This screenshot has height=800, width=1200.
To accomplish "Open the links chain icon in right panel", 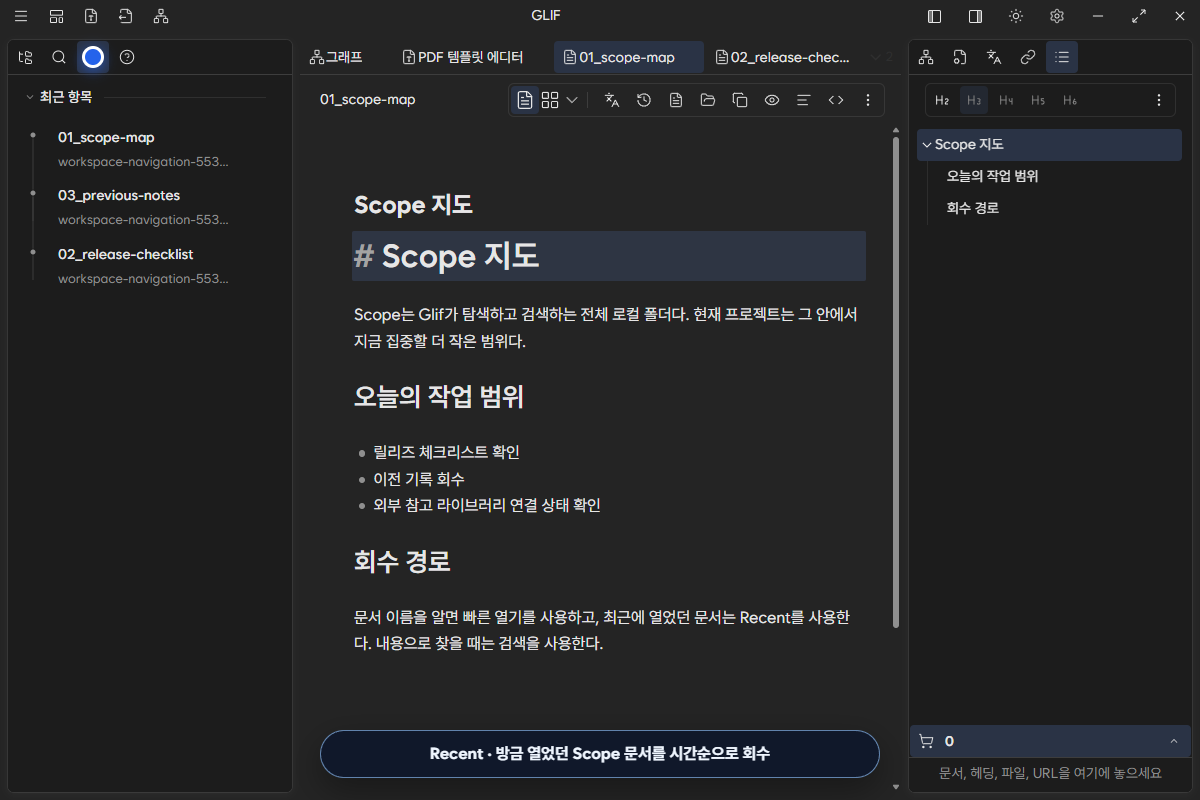I will (1028, 57).
